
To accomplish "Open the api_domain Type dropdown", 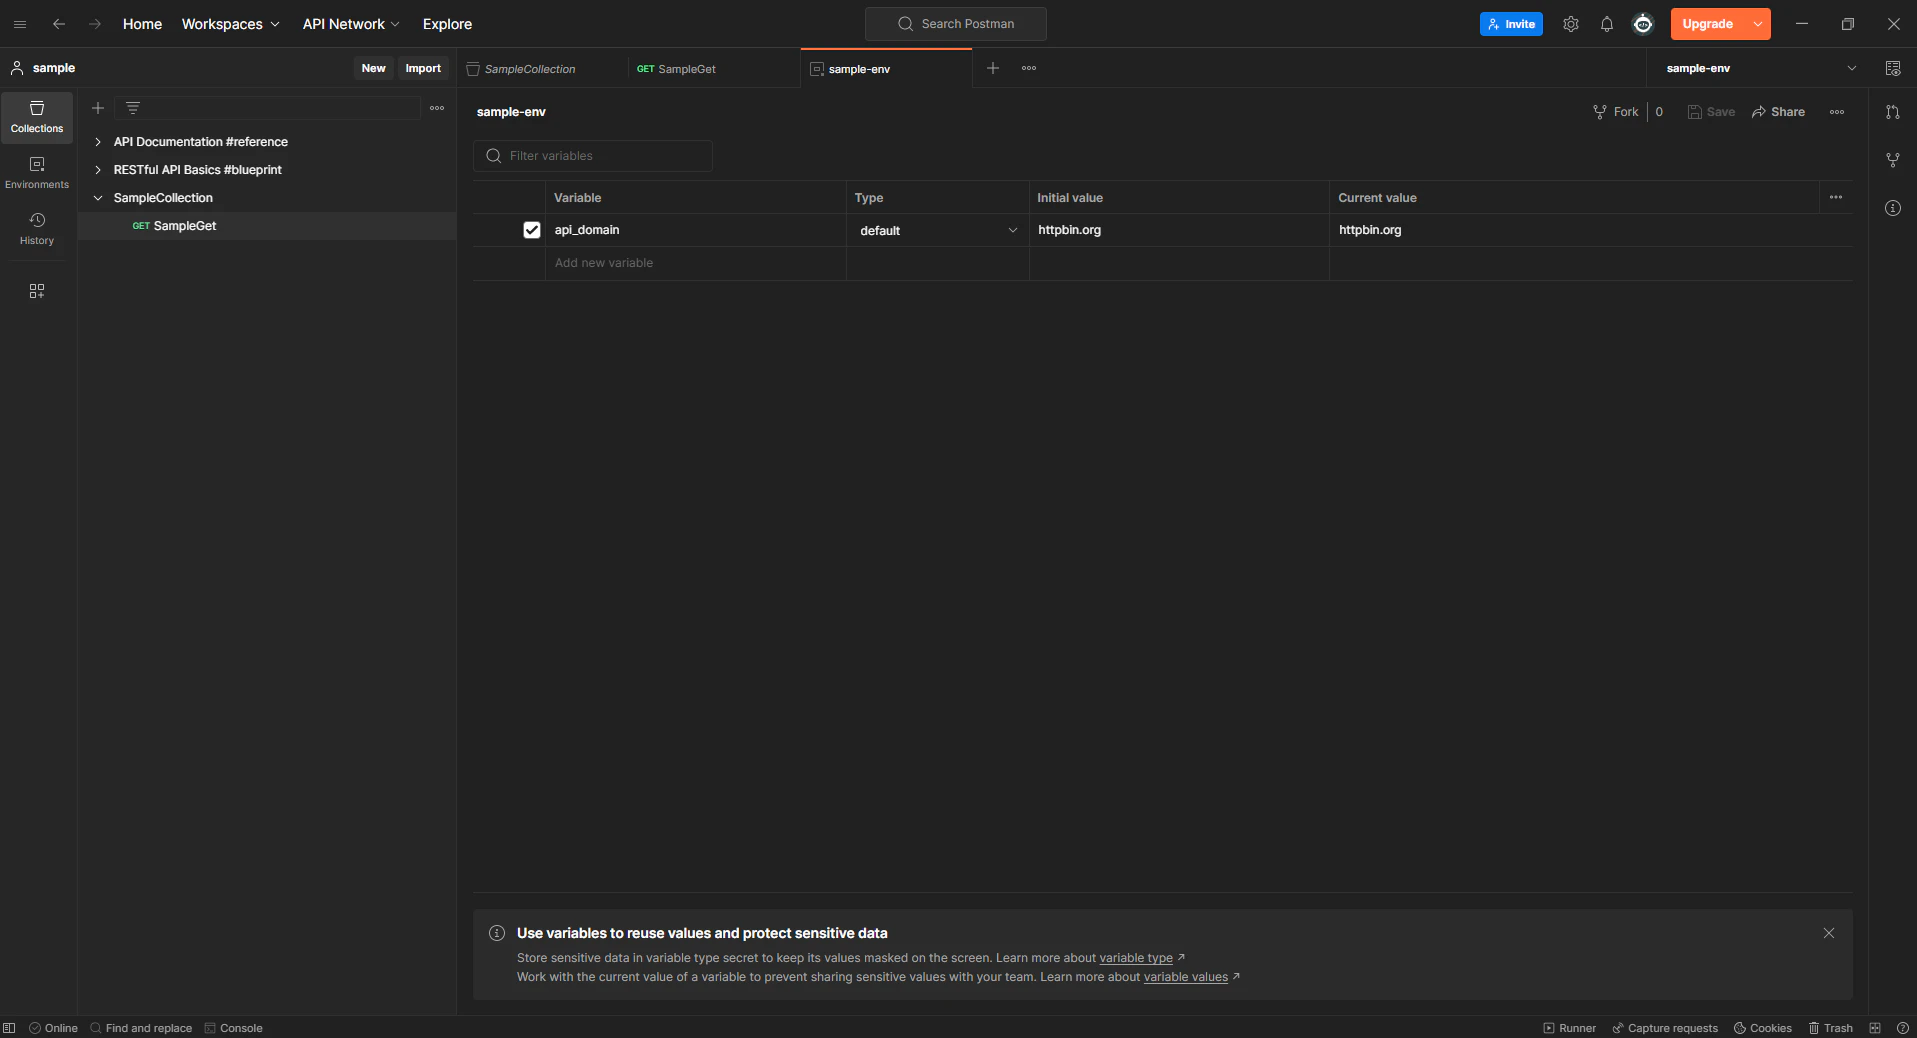I will click(x=938, y=230).
